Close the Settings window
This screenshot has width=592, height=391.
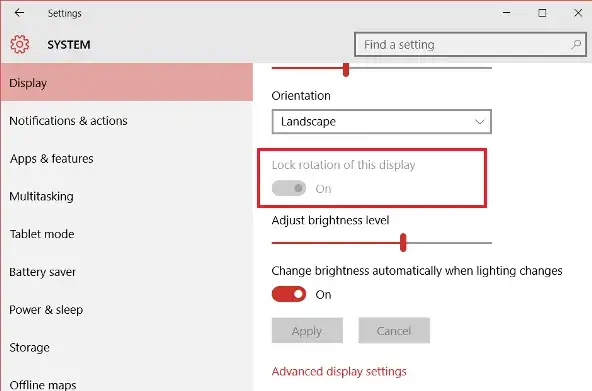point(578,13)
